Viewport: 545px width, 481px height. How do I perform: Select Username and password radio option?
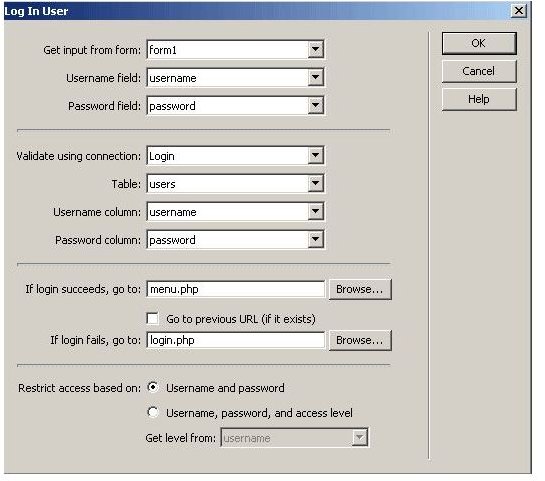click(153, 387)
